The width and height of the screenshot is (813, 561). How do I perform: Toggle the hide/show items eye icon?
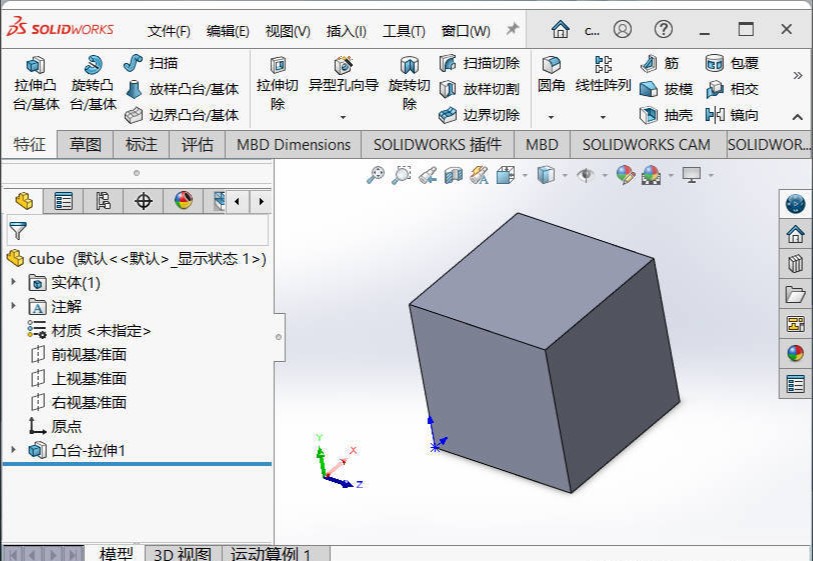click(586, 176)
